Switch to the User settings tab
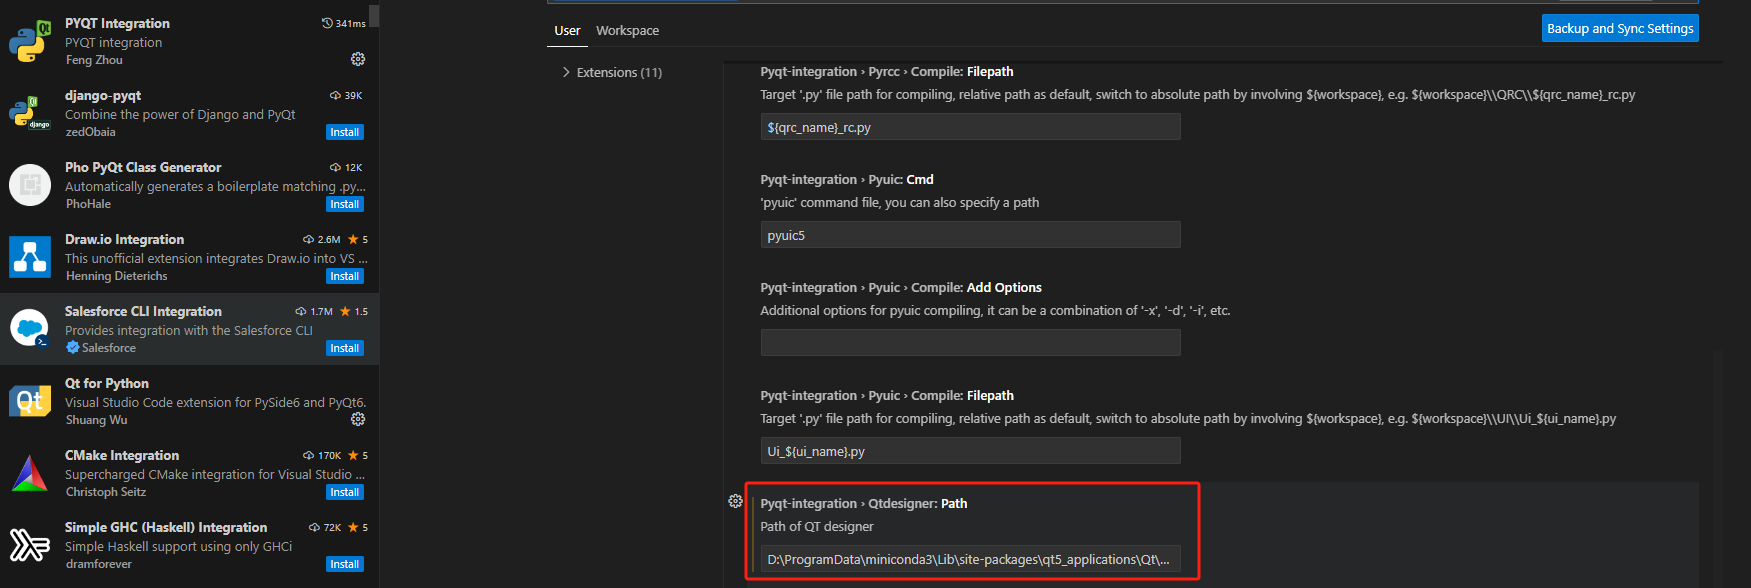The height and width of the screenshot is (588, 1751). (x=567, y=30)
